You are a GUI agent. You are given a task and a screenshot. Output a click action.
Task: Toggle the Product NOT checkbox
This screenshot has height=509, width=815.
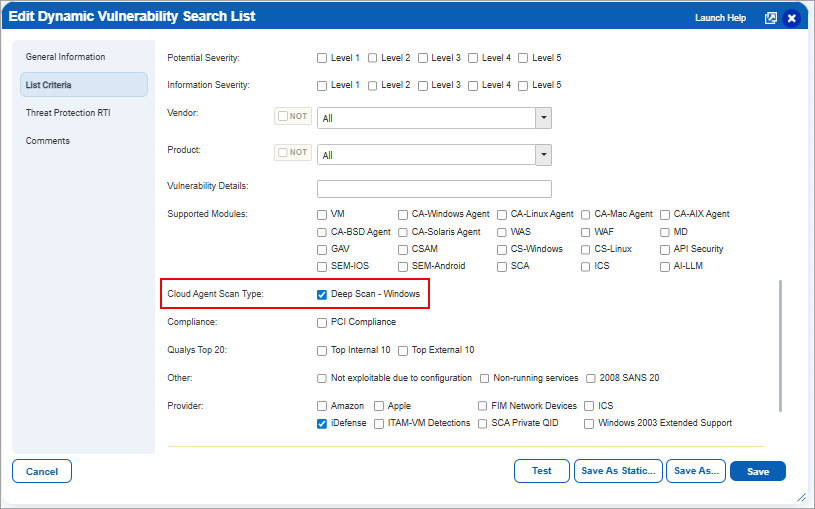click(283, 152)
